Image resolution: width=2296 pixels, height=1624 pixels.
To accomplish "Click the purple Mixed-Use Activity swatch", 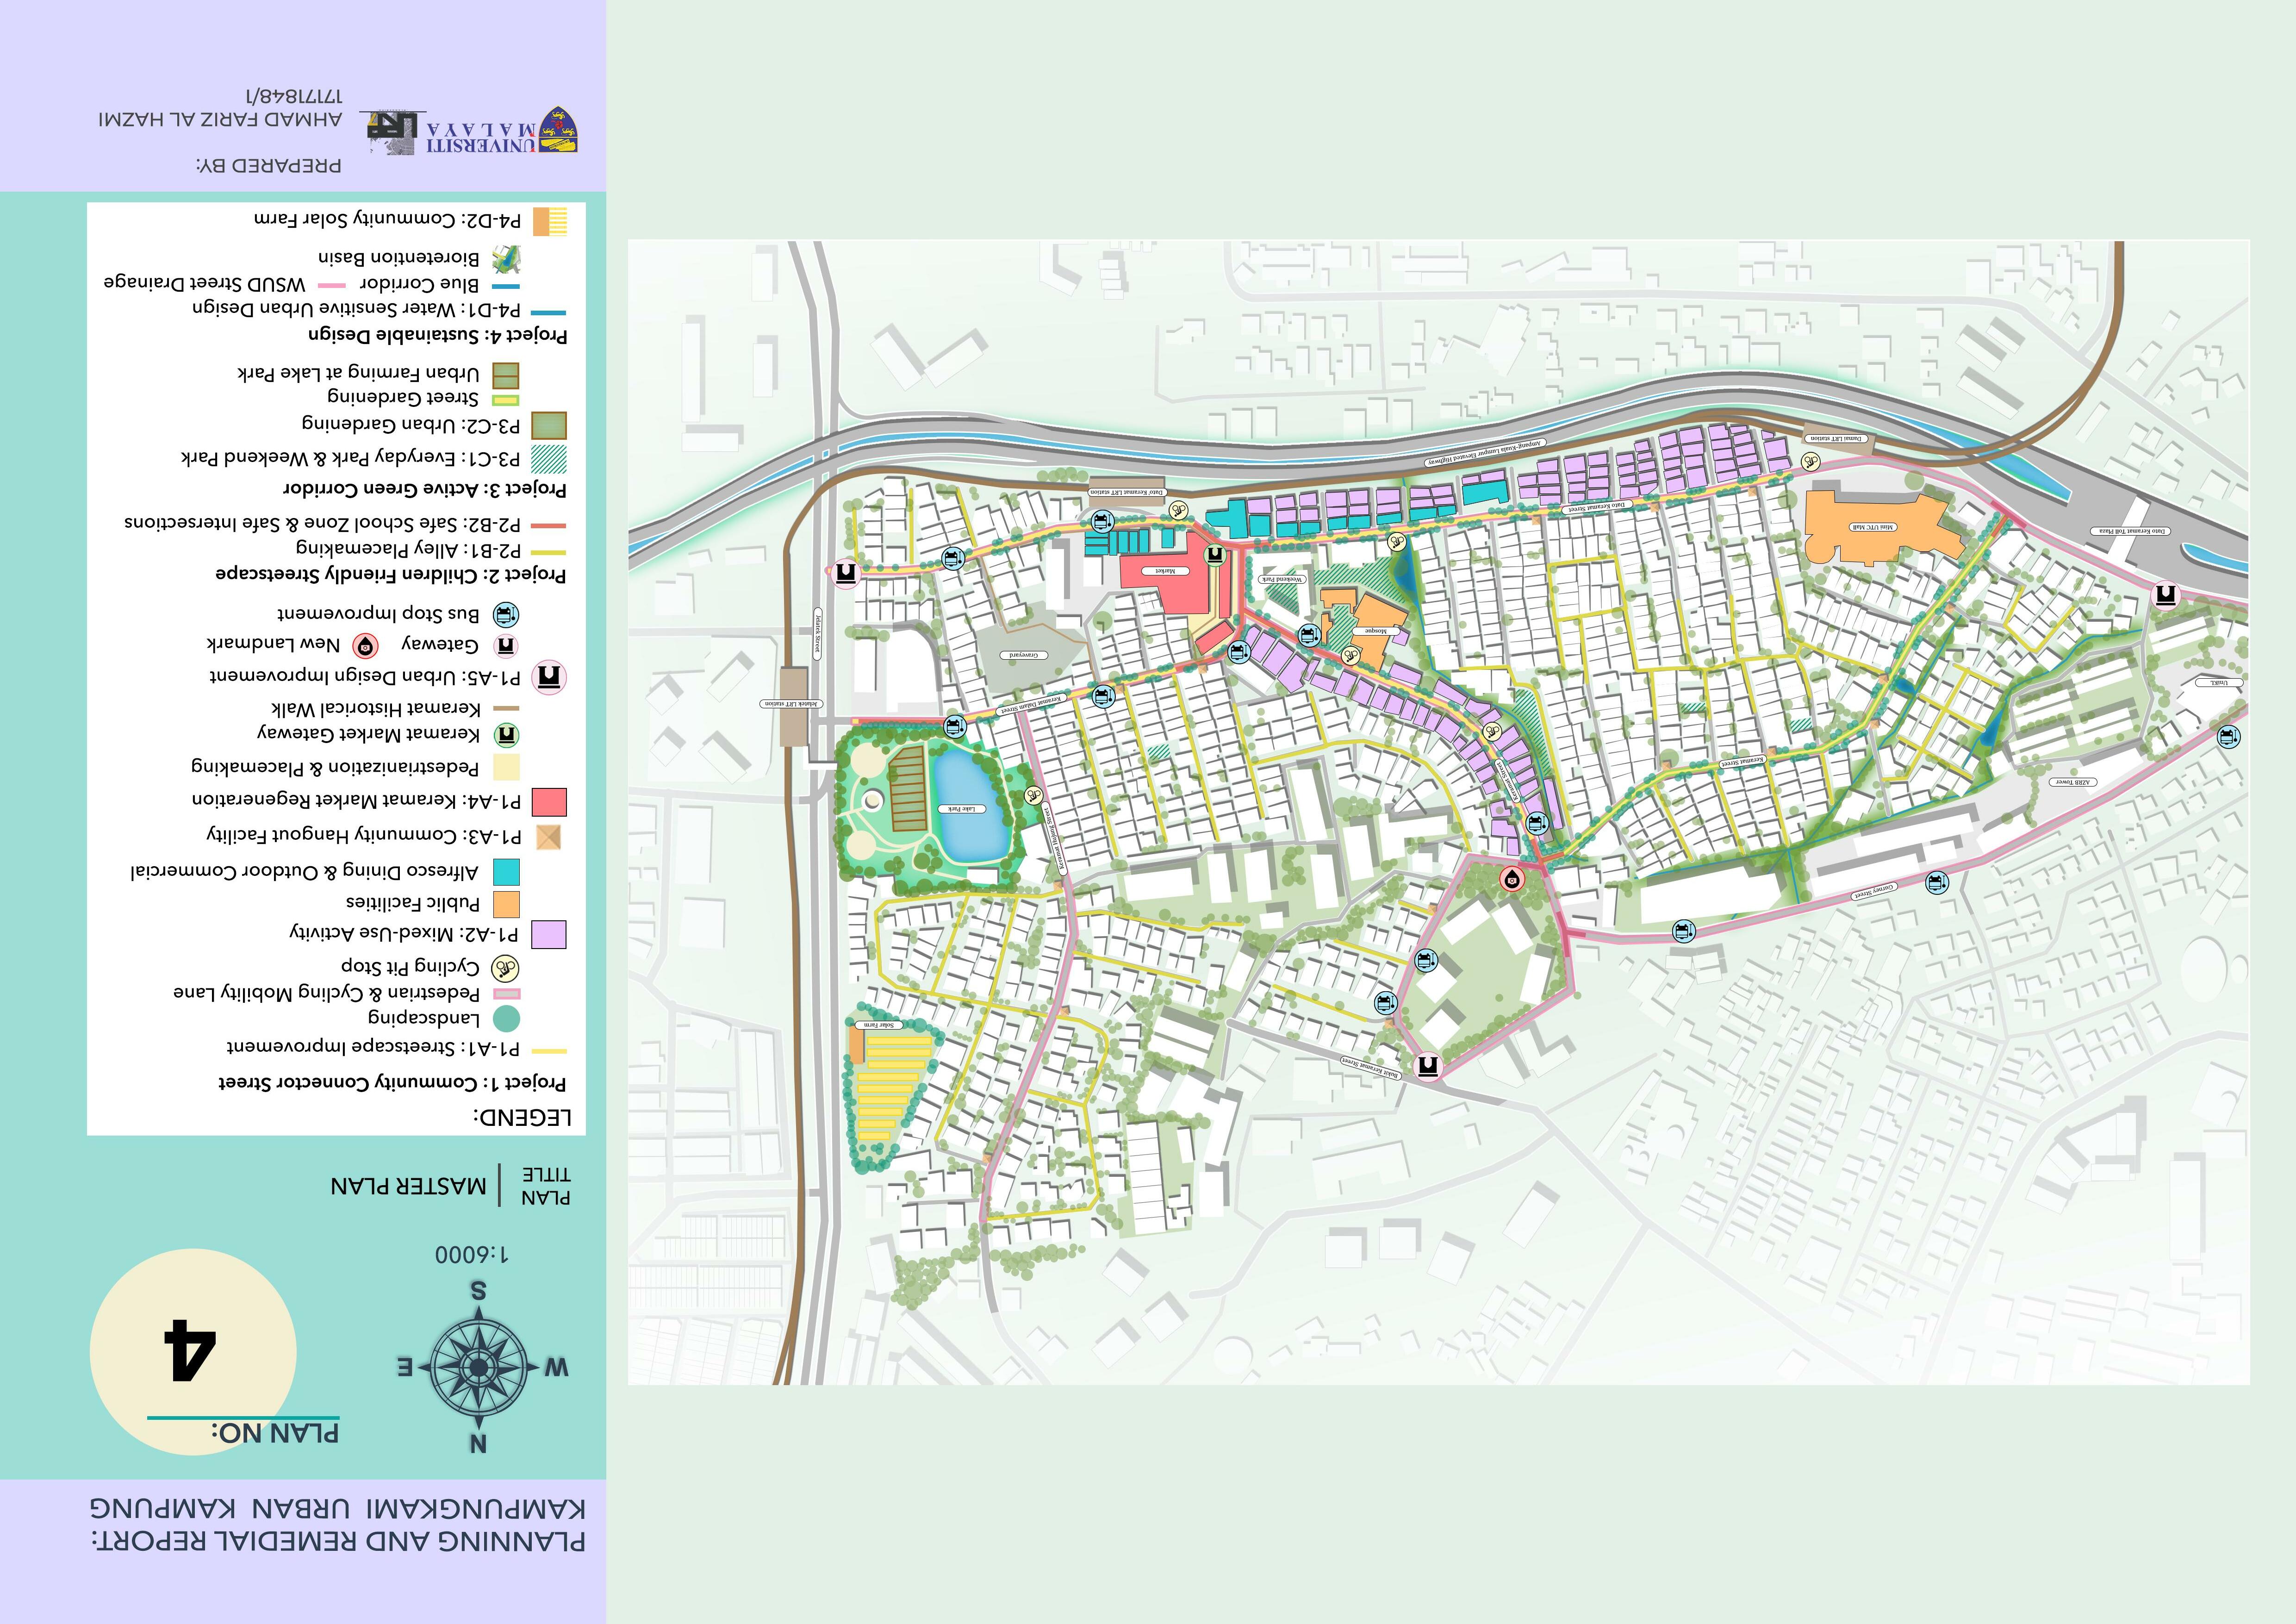I will click(548, 934).
